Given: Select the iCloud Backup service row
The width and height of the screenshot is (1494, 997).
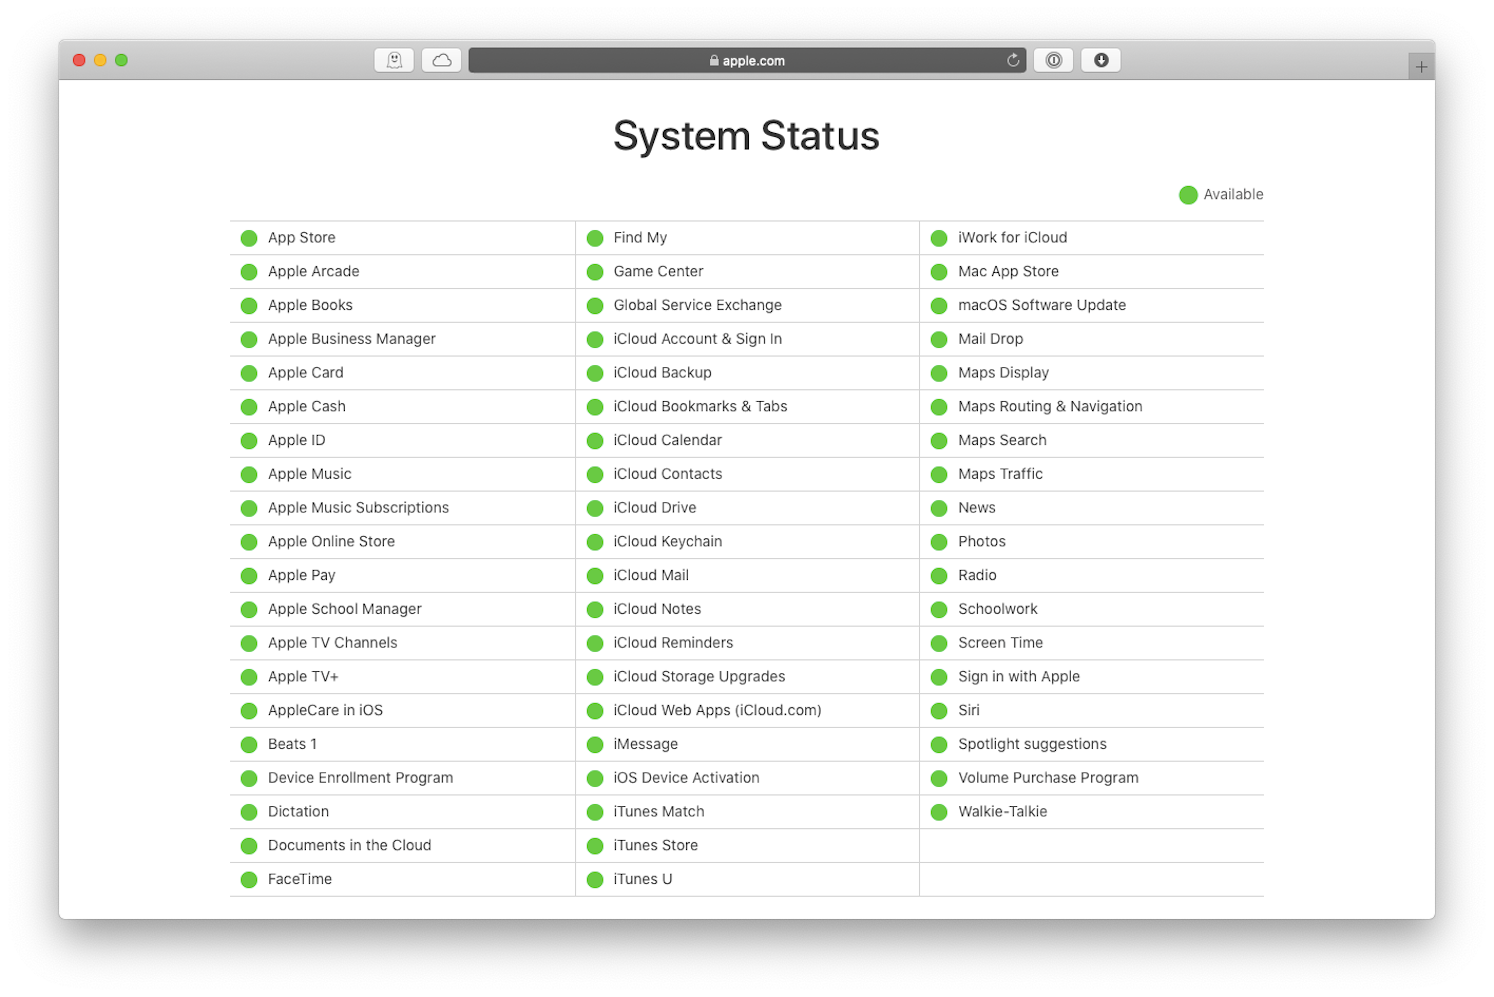Looking at the screenshot, I should tap(662, 372).
